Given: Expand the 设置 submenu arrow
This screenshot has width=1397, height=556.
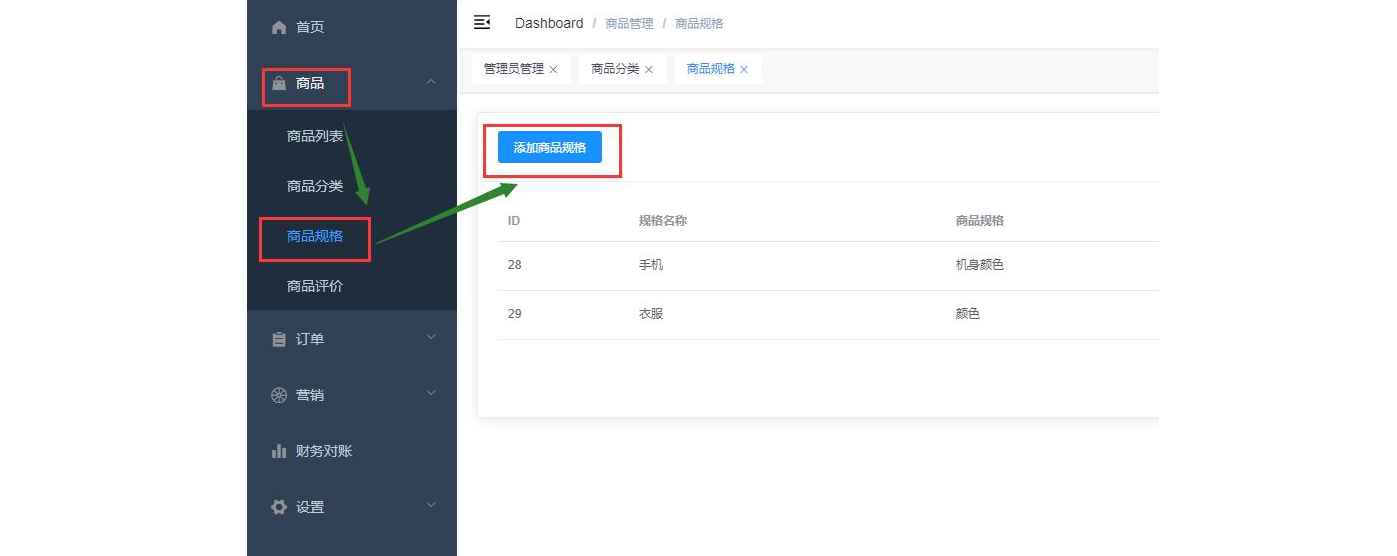Looking at the screenshot, I should pyautogui.click(x=431, y=506).
